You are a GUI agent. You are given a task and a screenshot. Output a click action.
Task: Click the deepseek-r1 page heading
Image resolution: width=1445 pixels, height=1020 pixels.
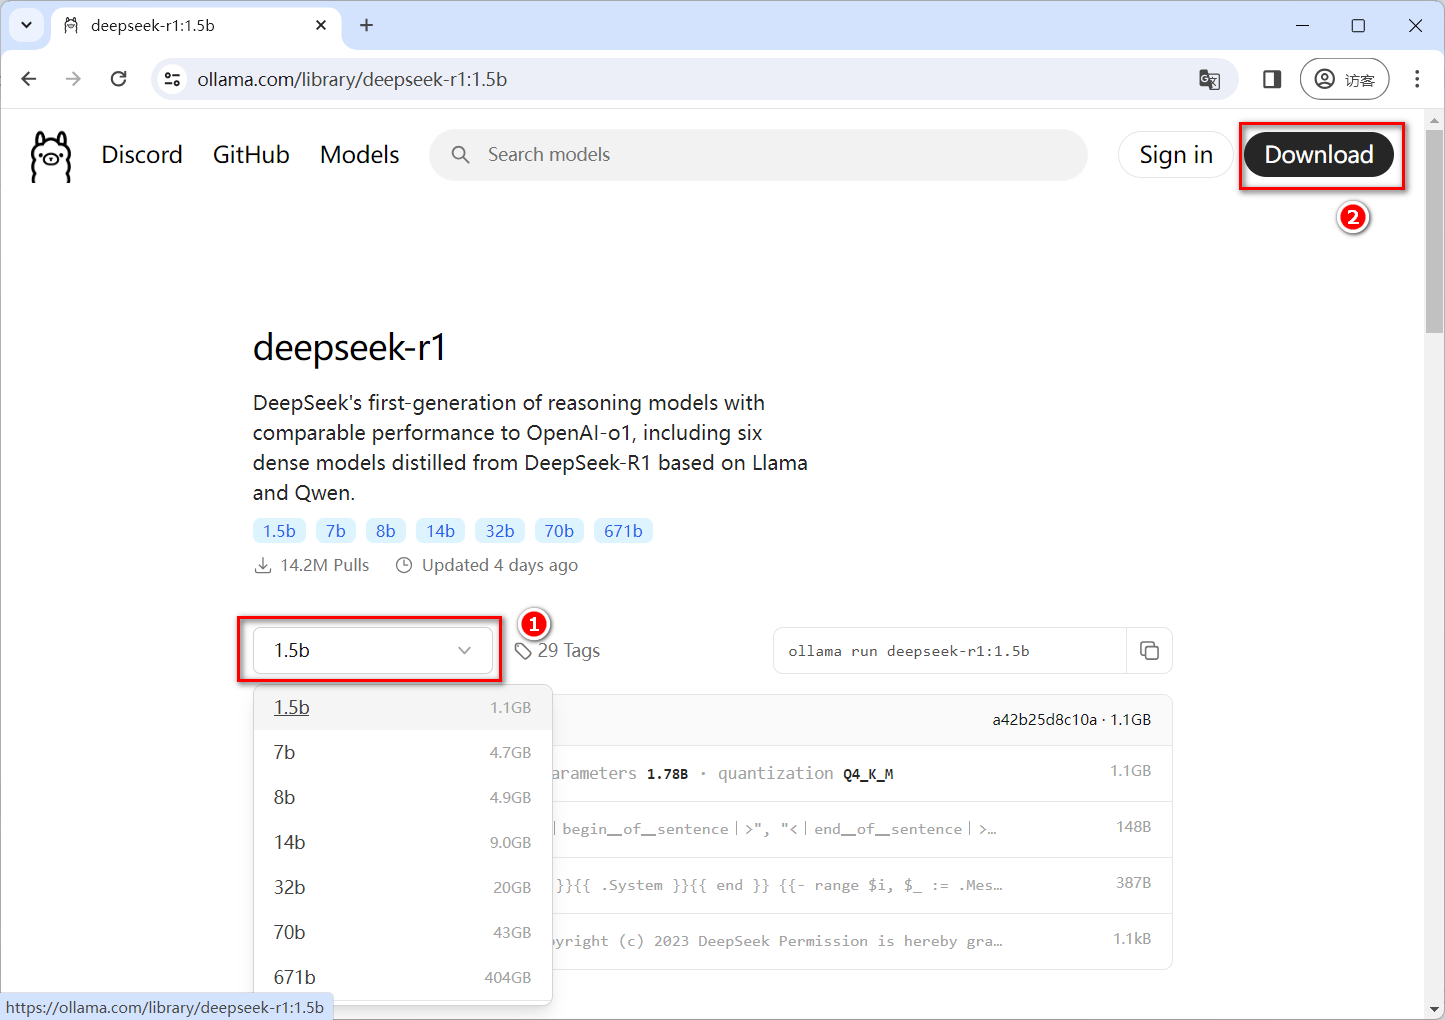(349, 348)
